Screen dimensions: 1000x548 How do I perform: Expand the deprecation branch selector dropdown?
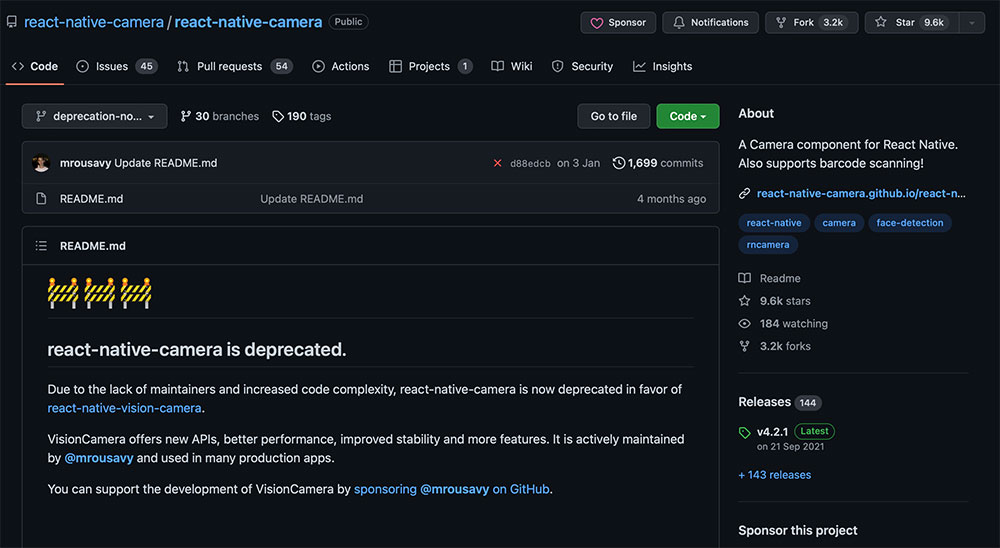click(95, 117)
